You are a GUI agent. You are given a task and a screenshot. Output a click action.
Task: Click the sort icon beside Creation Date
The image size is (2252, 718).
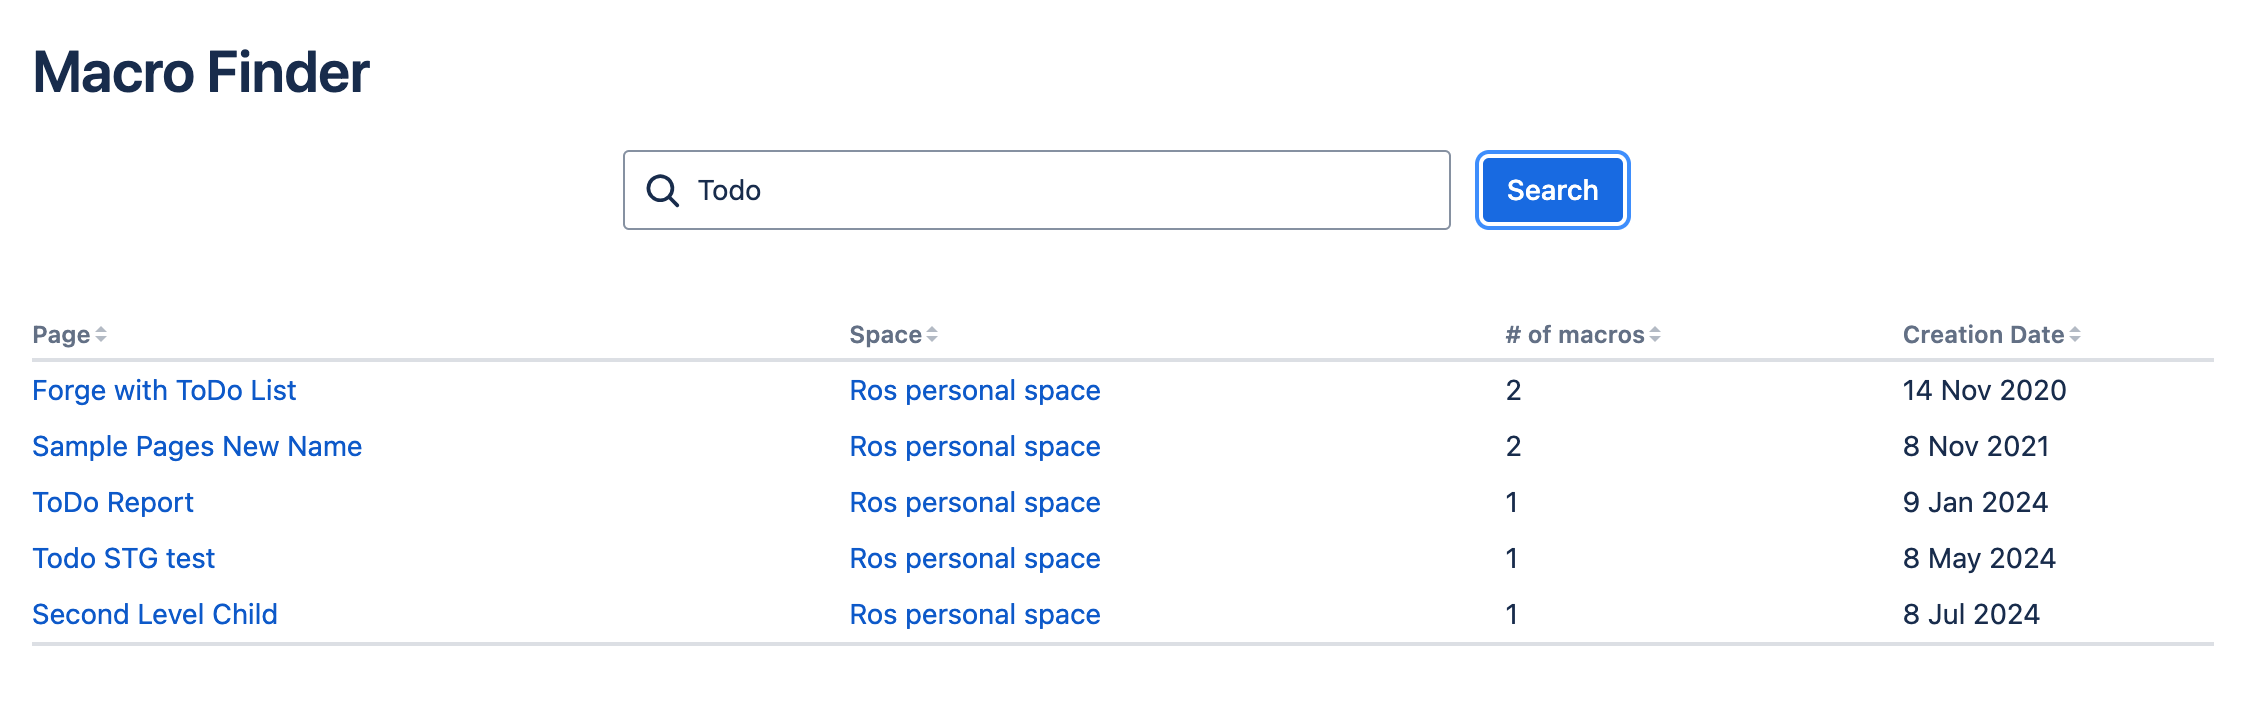(x=2077, y=335)
